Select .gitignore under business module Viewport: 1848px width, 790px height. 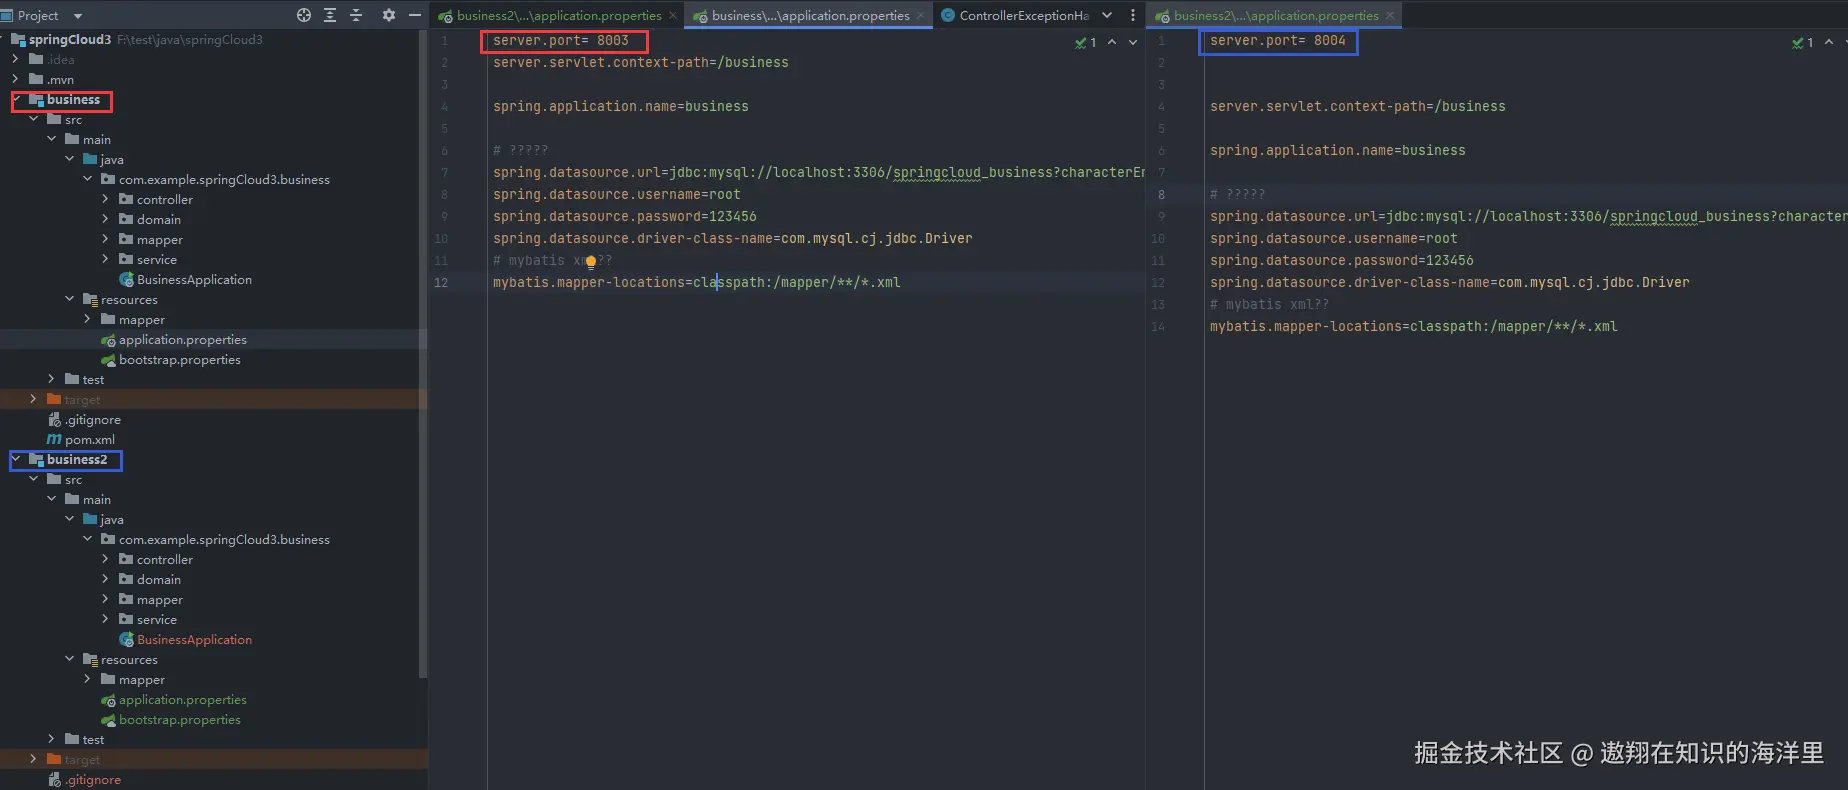[x=93, y=420]
